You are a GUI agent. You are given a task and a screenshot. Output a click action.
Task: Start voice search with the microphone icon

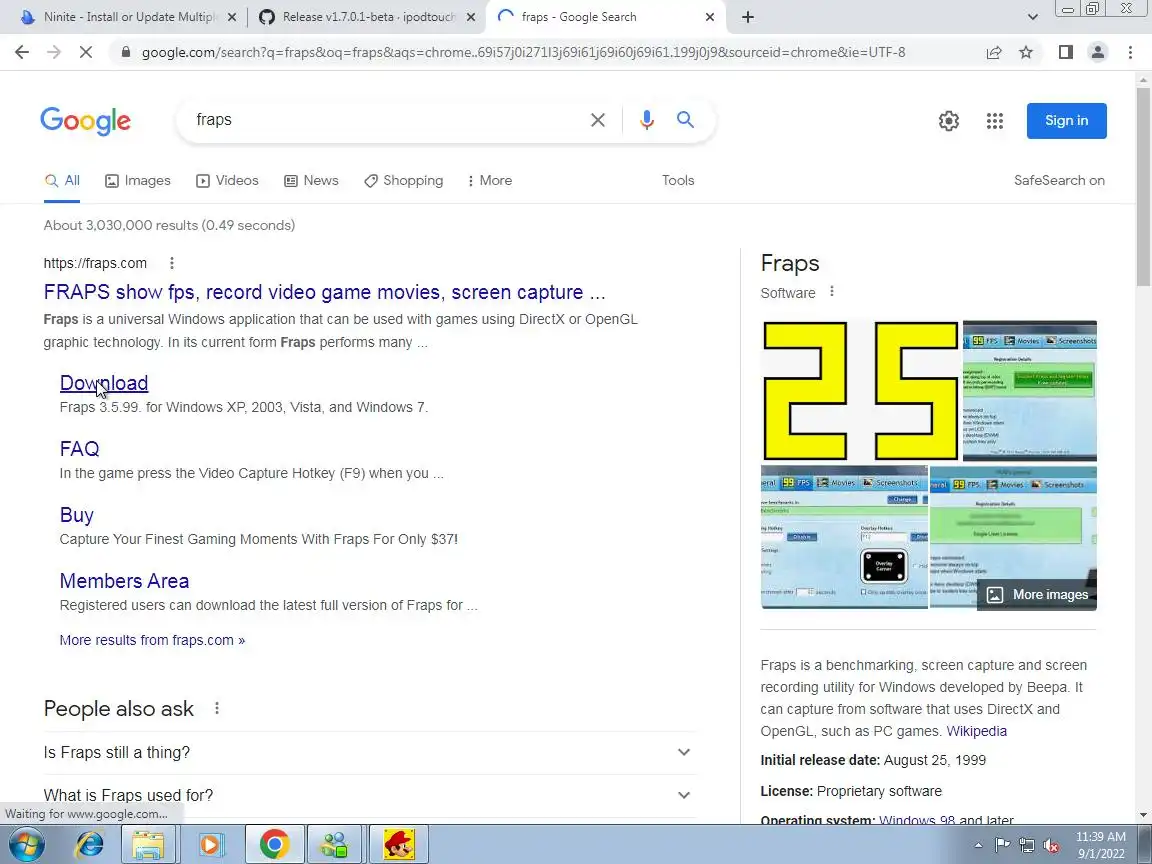tap(647, 120)
